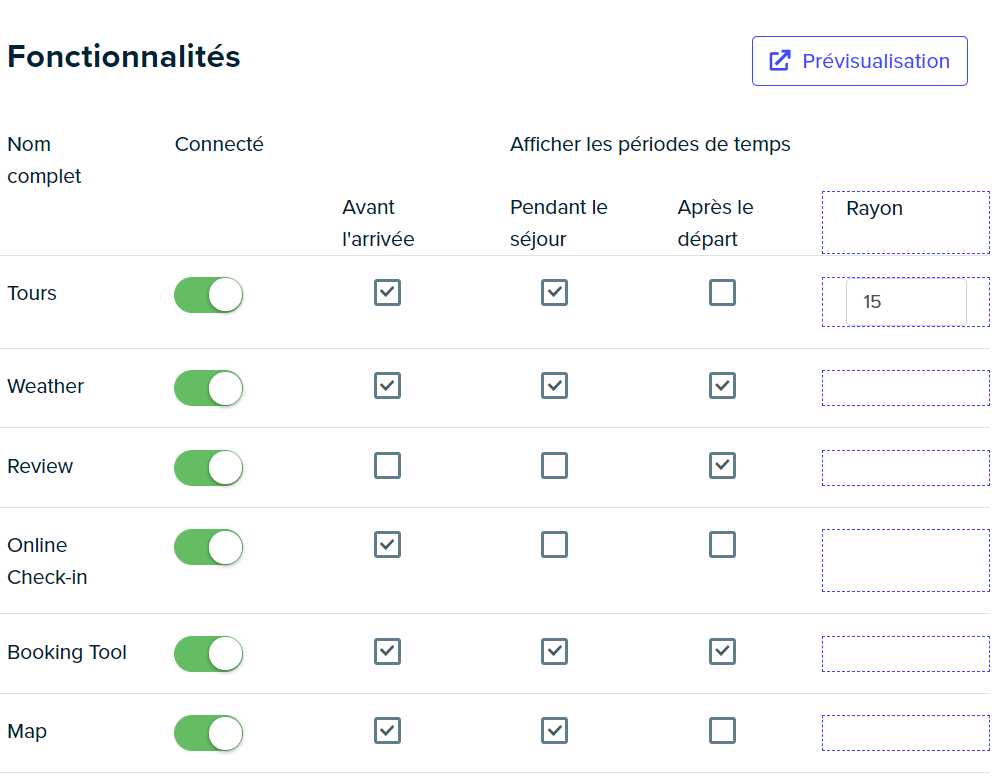Check Online Check-in Pendant le séjour box
The width and height of the screenshot is (998, 780).
pyautogui.click(x=554, y=544)
